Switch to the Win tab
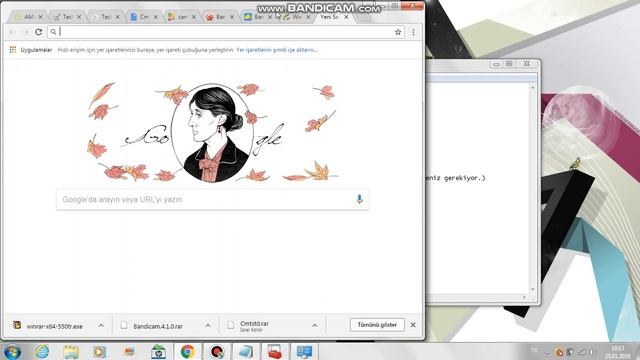 click(296, 17)
